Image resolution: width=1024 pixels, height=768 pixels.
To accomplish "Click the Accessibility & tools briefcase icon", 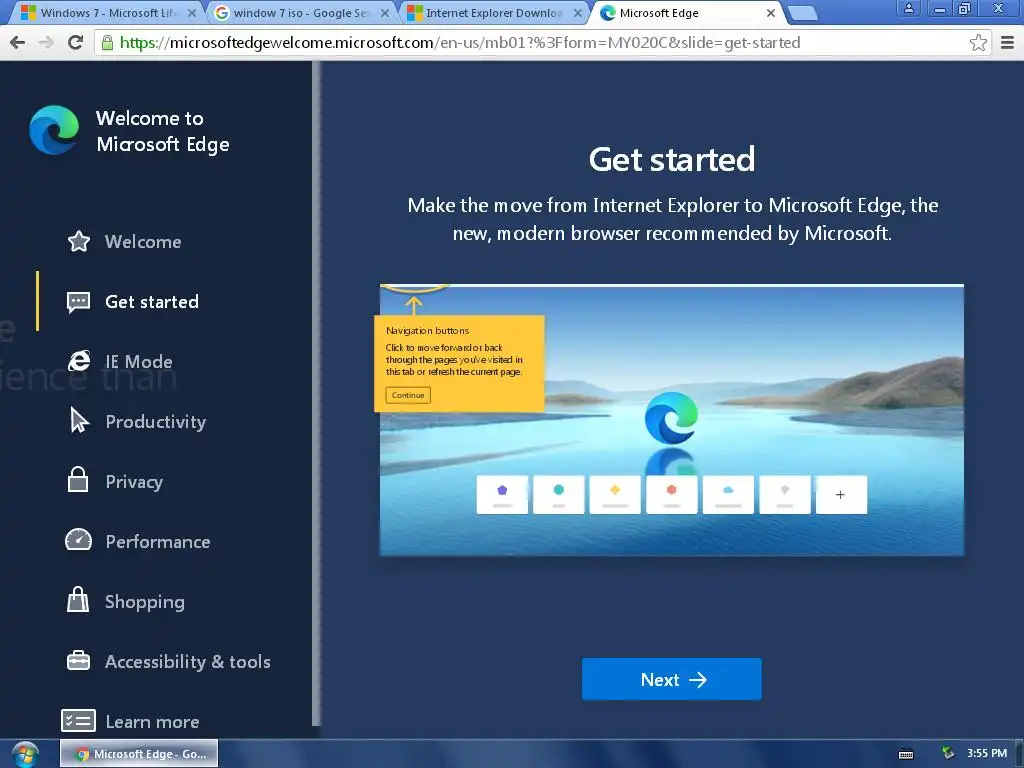I will (78, 661).
